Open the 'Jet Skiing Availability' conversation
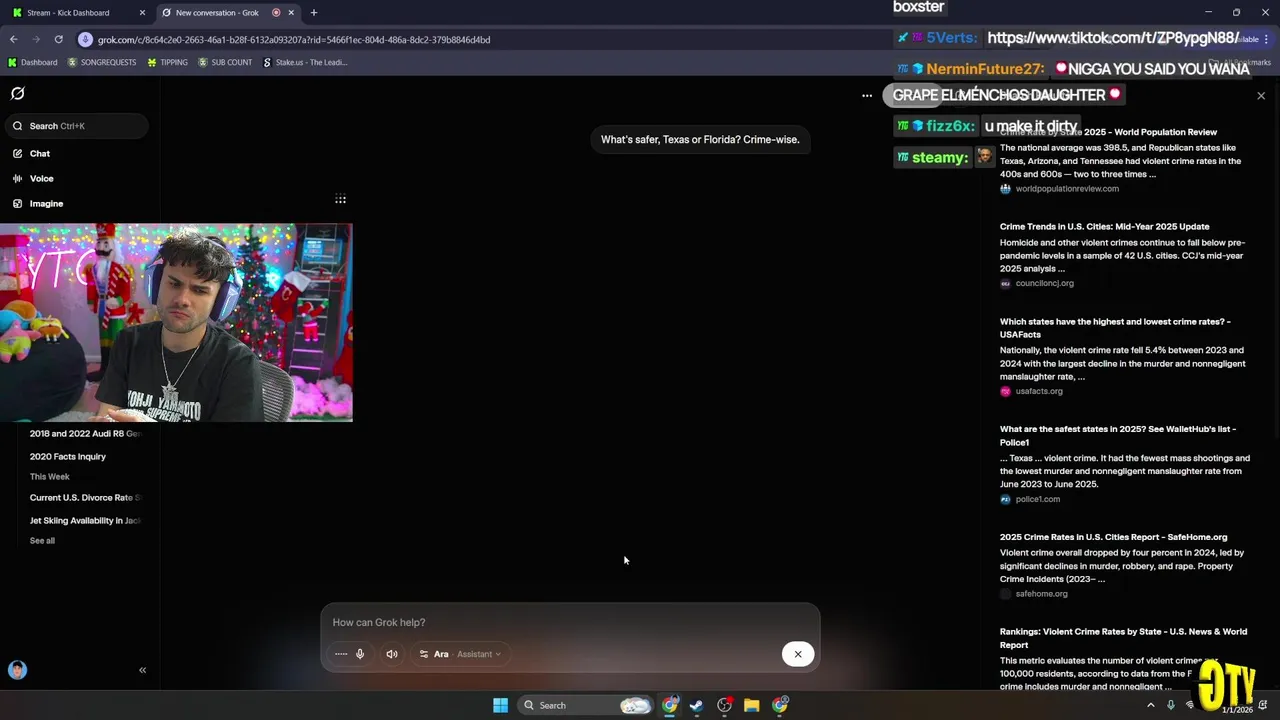This screenshot has width=1280, height=720. (x=85, y=521)
